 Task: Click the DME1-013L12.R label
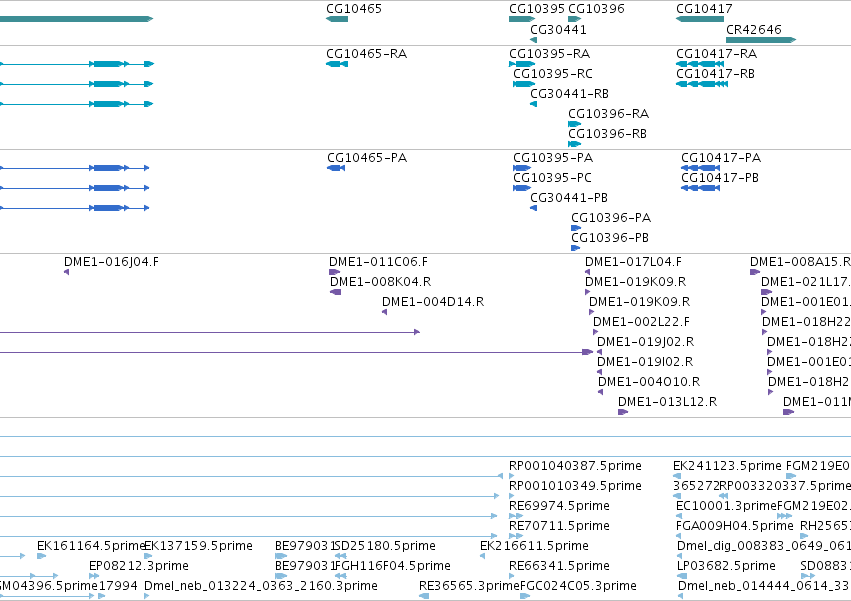(668, 402)
